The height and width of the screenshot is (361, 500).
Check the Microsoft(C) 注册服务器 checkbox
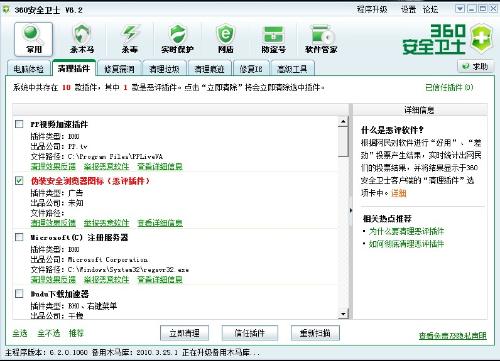coord(19,237)
